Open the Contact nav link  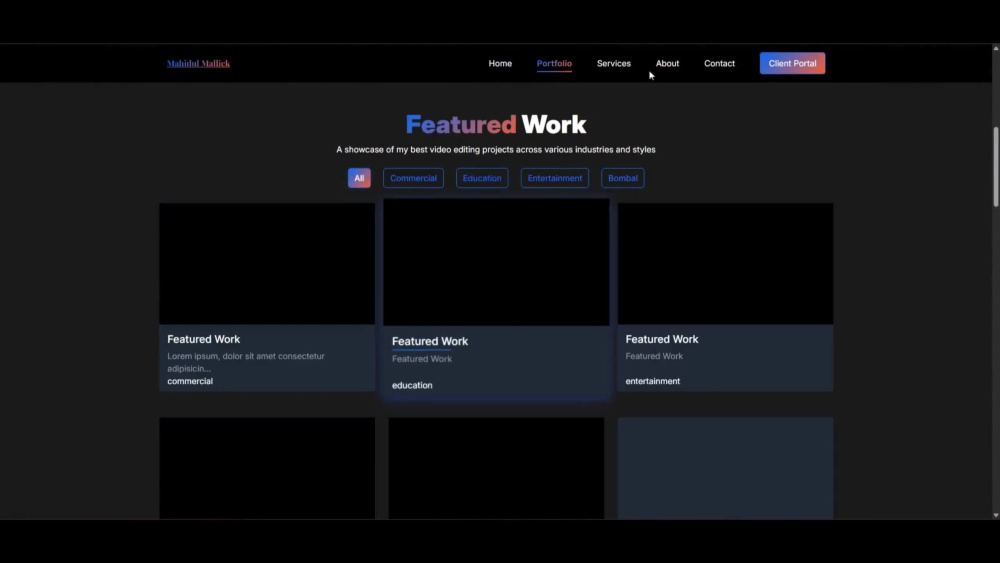coord(719,64)
